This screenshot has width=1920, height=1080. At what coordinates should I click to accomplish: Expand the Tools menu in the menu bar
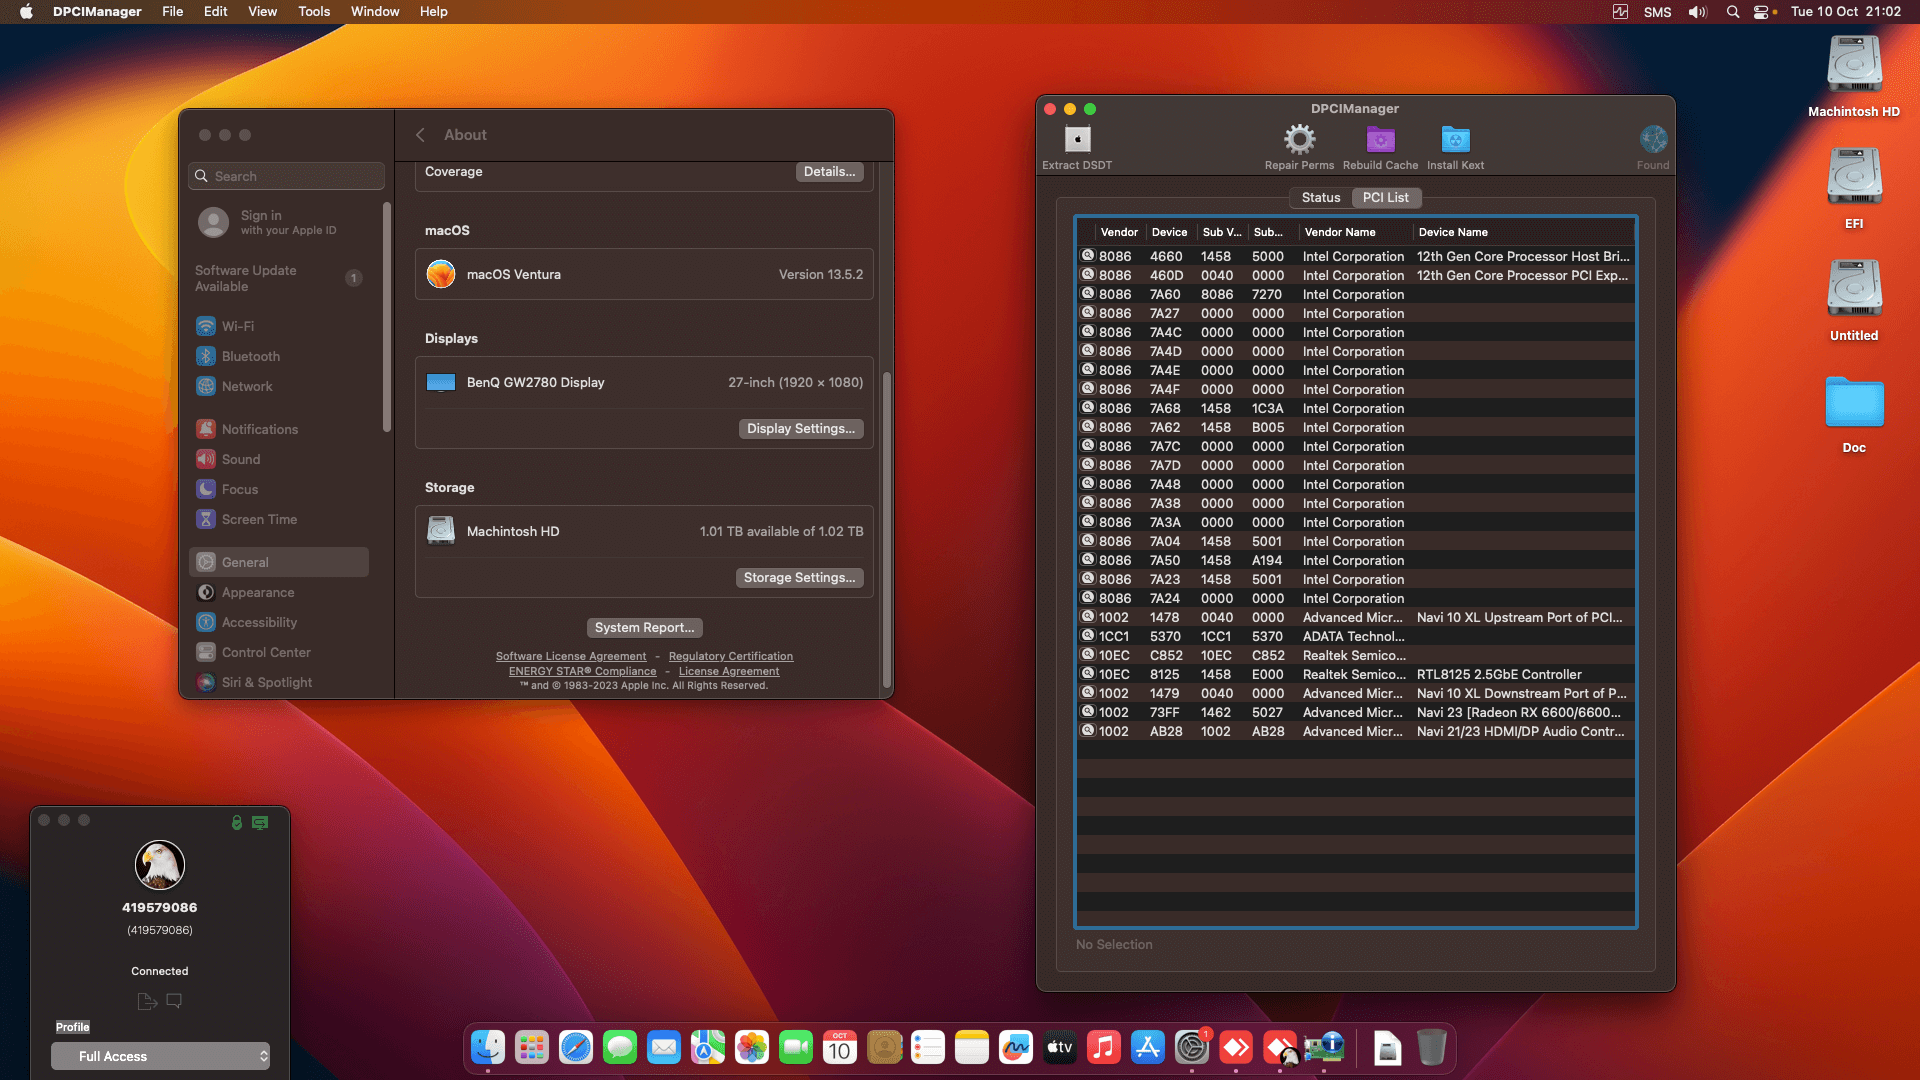pyautogui.click(x=313, y=11)
